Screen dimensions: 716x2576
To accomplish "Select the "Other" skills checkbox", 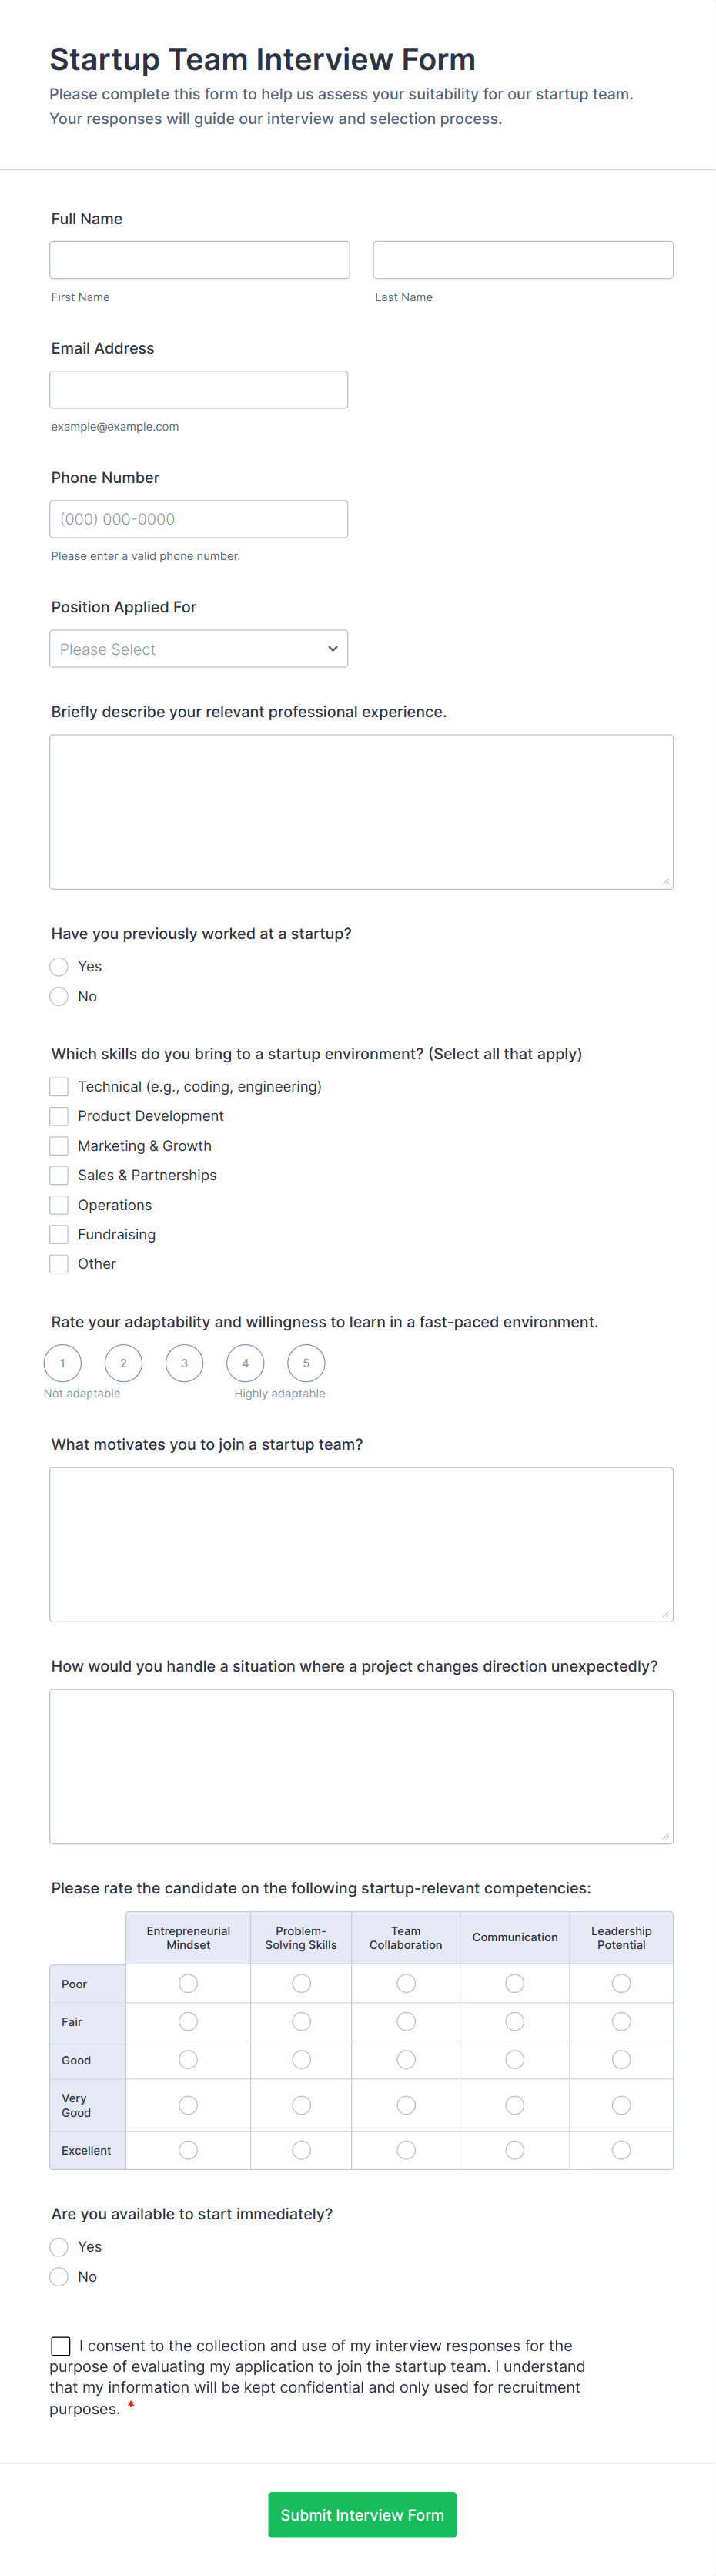I will coord(59,1263).
